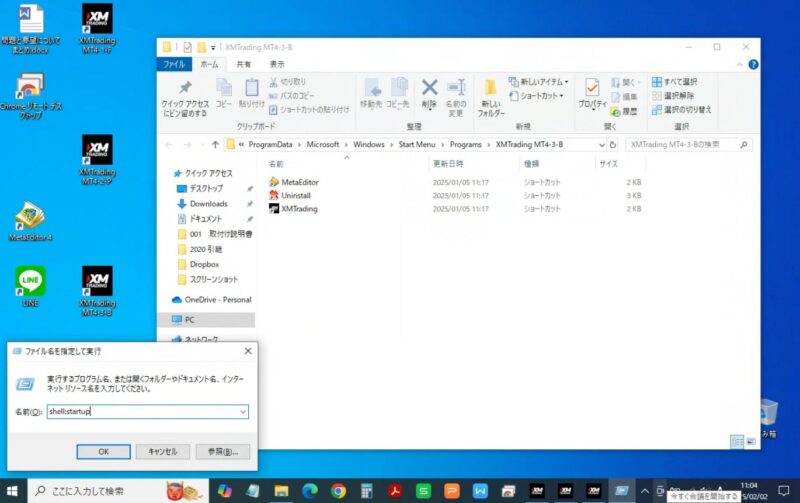Click Select all in ribbon
This screenshot has height=503, width=800.
click(x=674, y=82)
